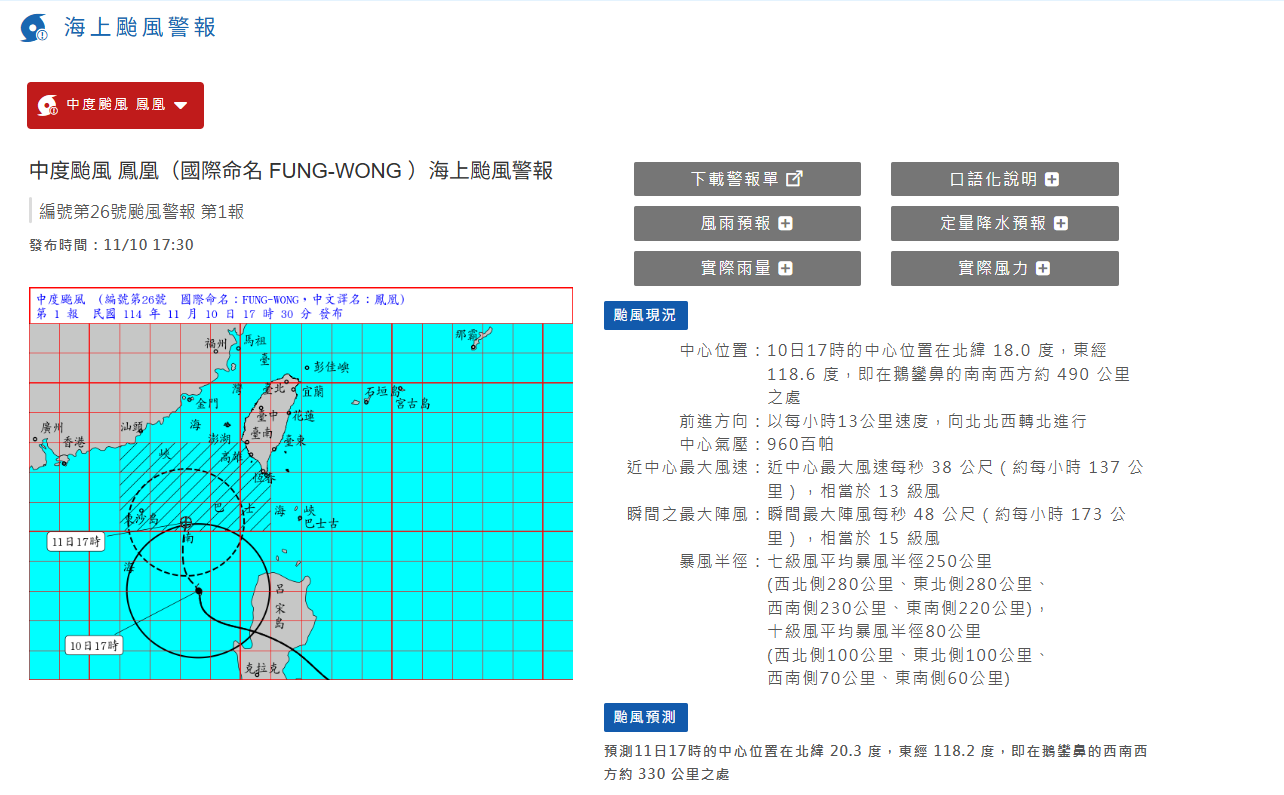The height and width of the screenshot is (795, 1284).
Task: Click the typhoon symbol inside the red button
Action: point(47,105)
